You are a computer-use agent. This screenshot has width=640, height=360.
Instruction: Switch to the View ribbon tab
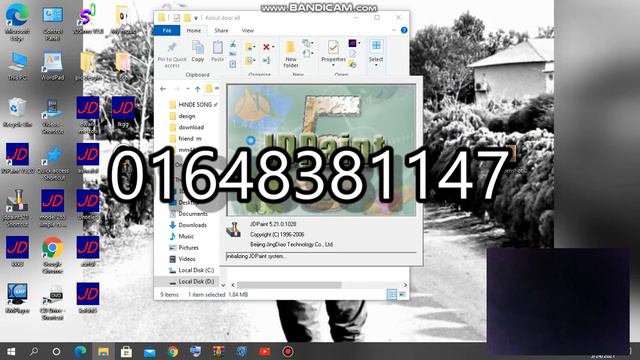(247, 31)
